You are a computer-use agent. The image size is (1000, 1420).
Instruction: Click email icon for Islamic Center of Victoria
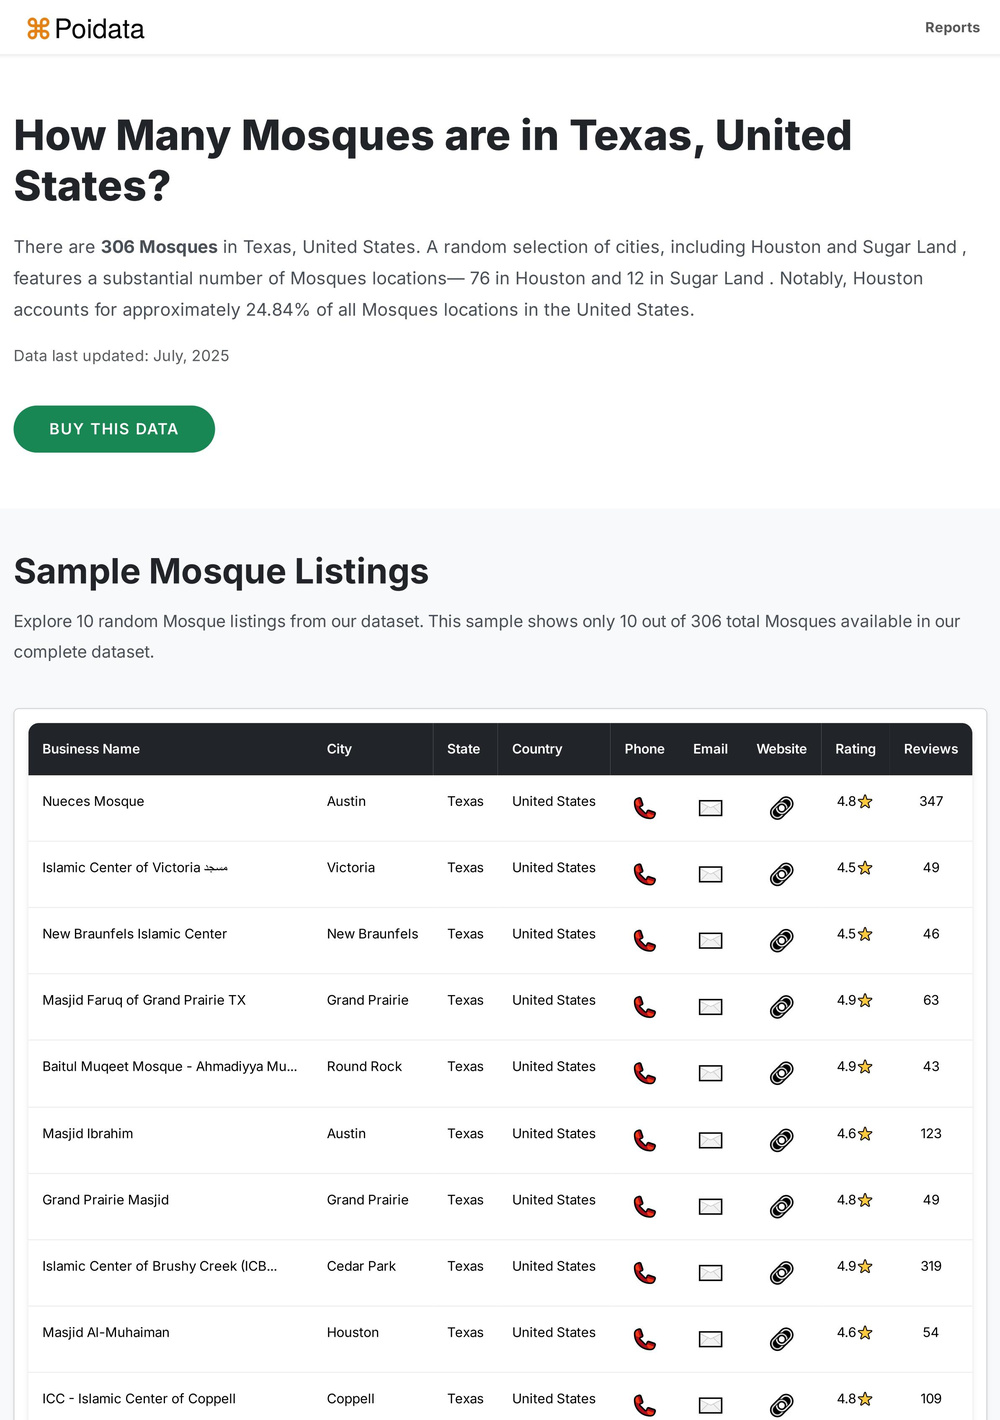[710, 874]
